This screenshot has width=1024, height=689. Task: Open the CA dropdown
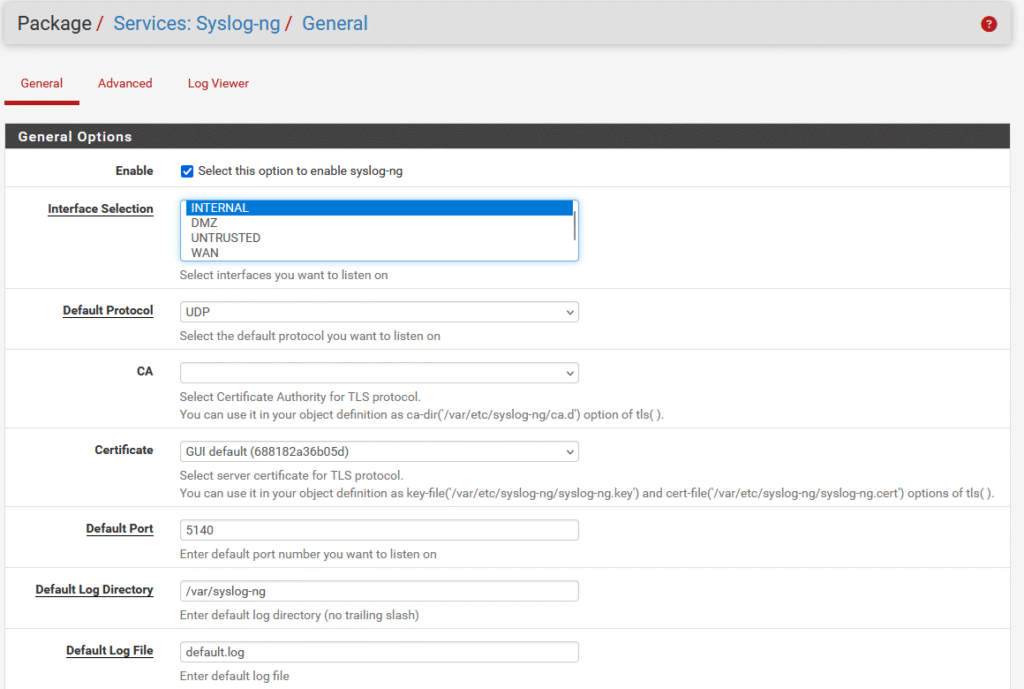379,373
